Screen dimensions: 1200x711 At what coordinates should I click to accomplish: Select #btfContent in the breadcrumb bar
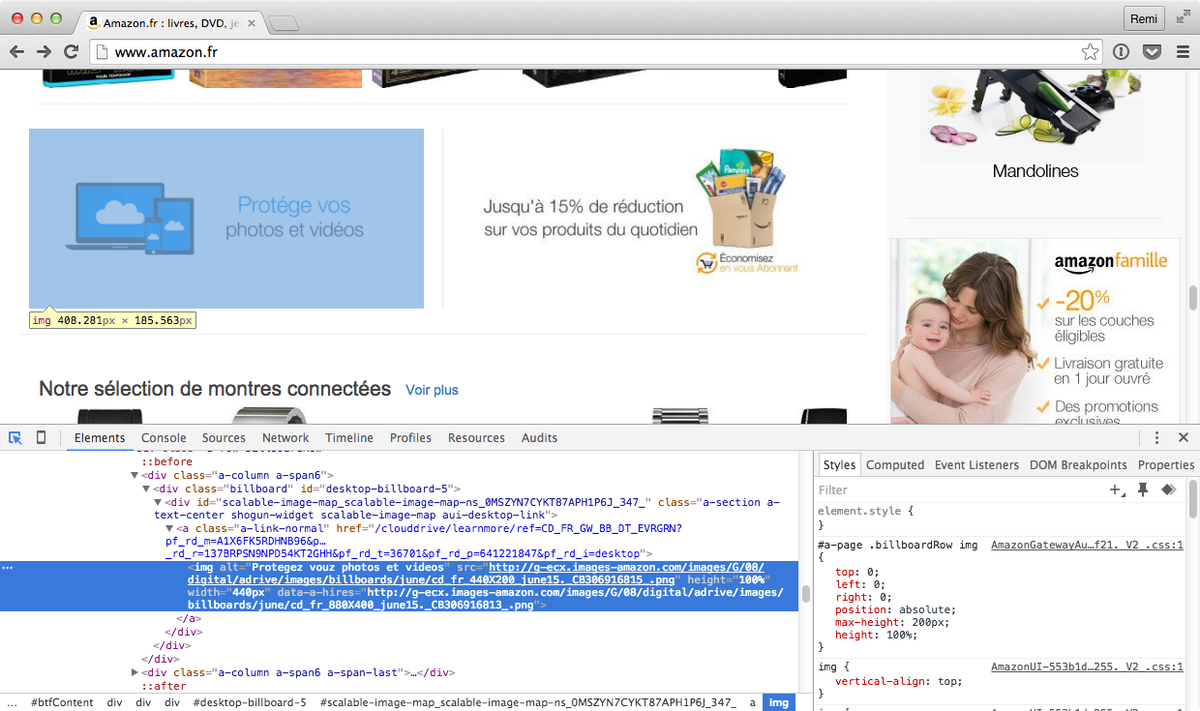[x=62, y=702]
